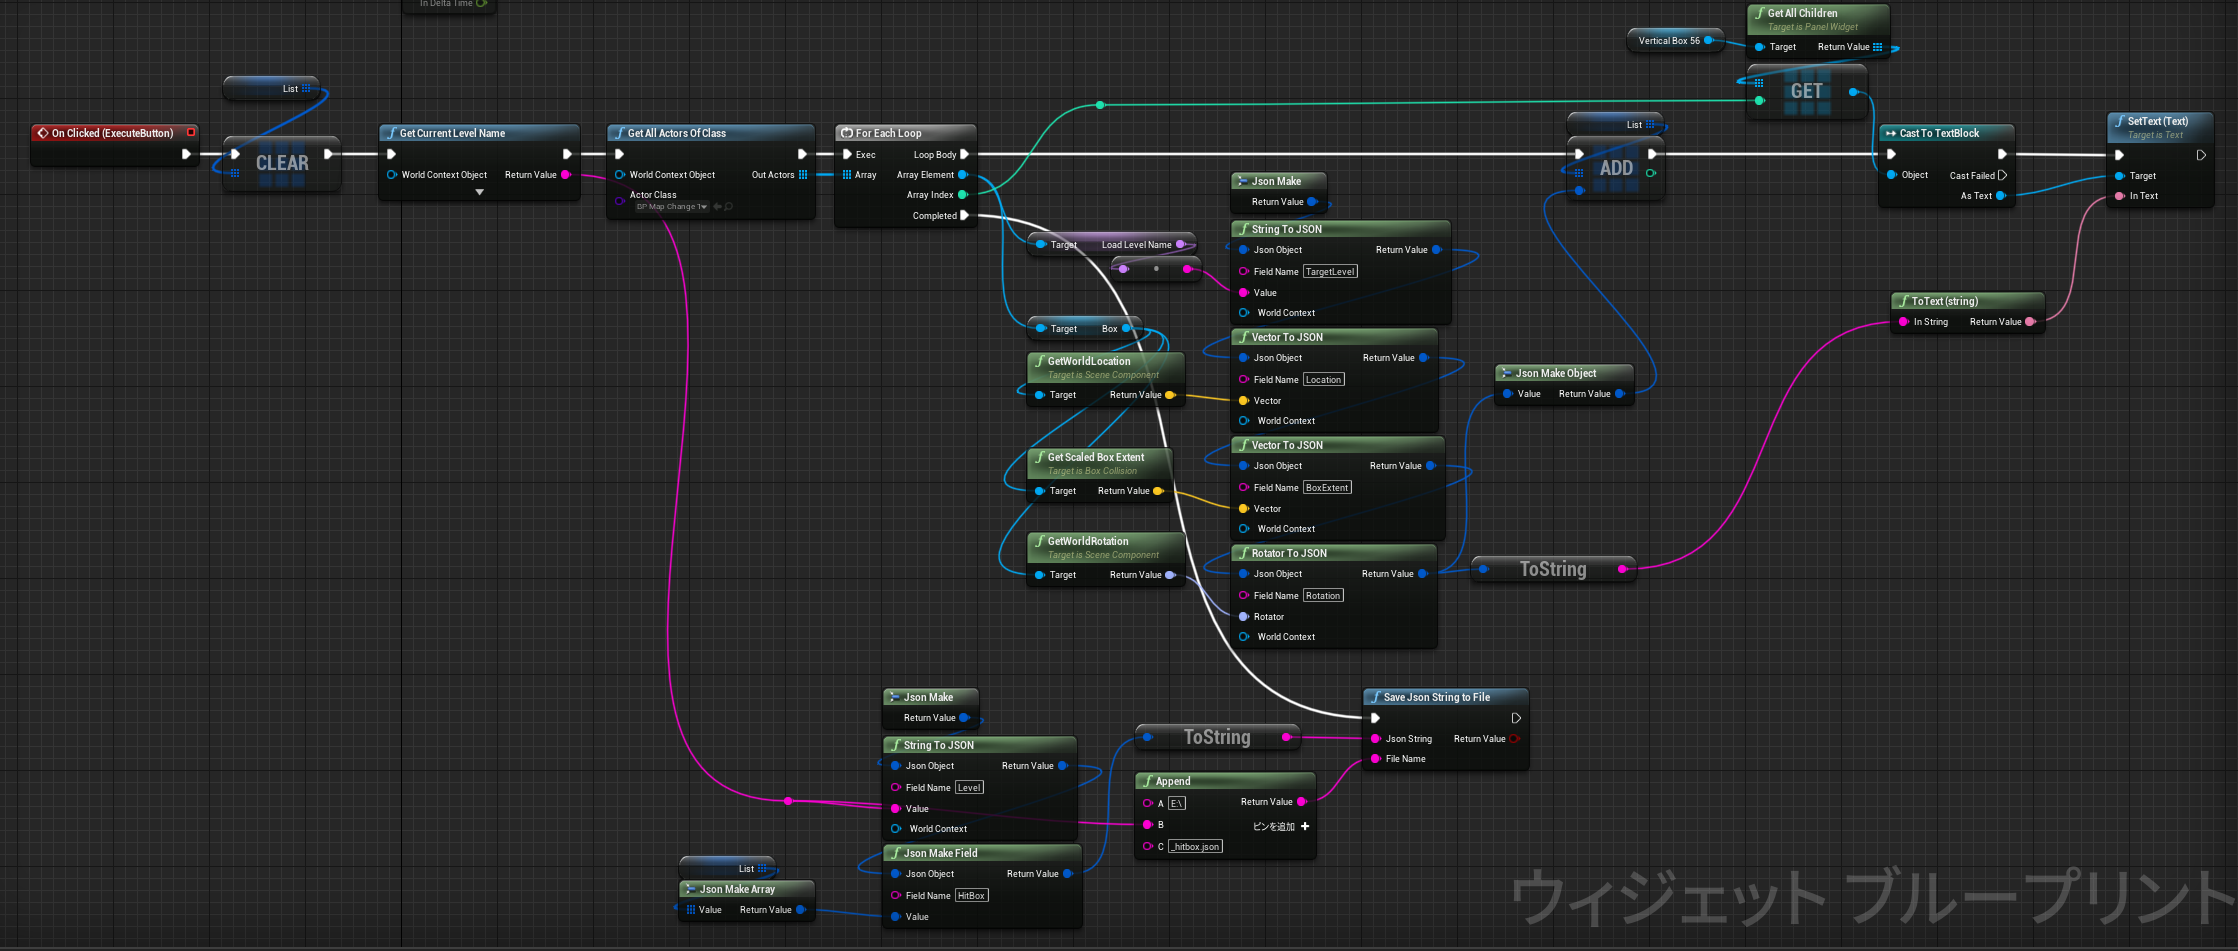Select the Append node title
2238x951 pixels.
(x=1173, y=781)
